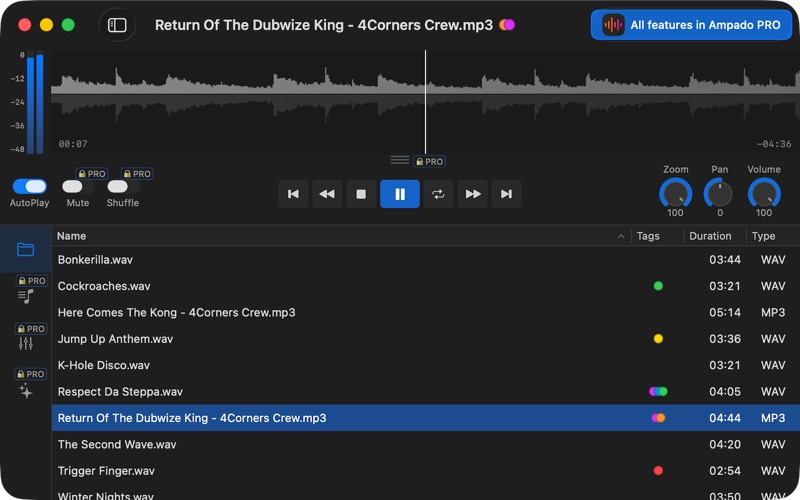Click the yellow tag on Jump Up Anthem.wav
The height and width of the screenshot is (500, 800).
(x=658, y=339)
